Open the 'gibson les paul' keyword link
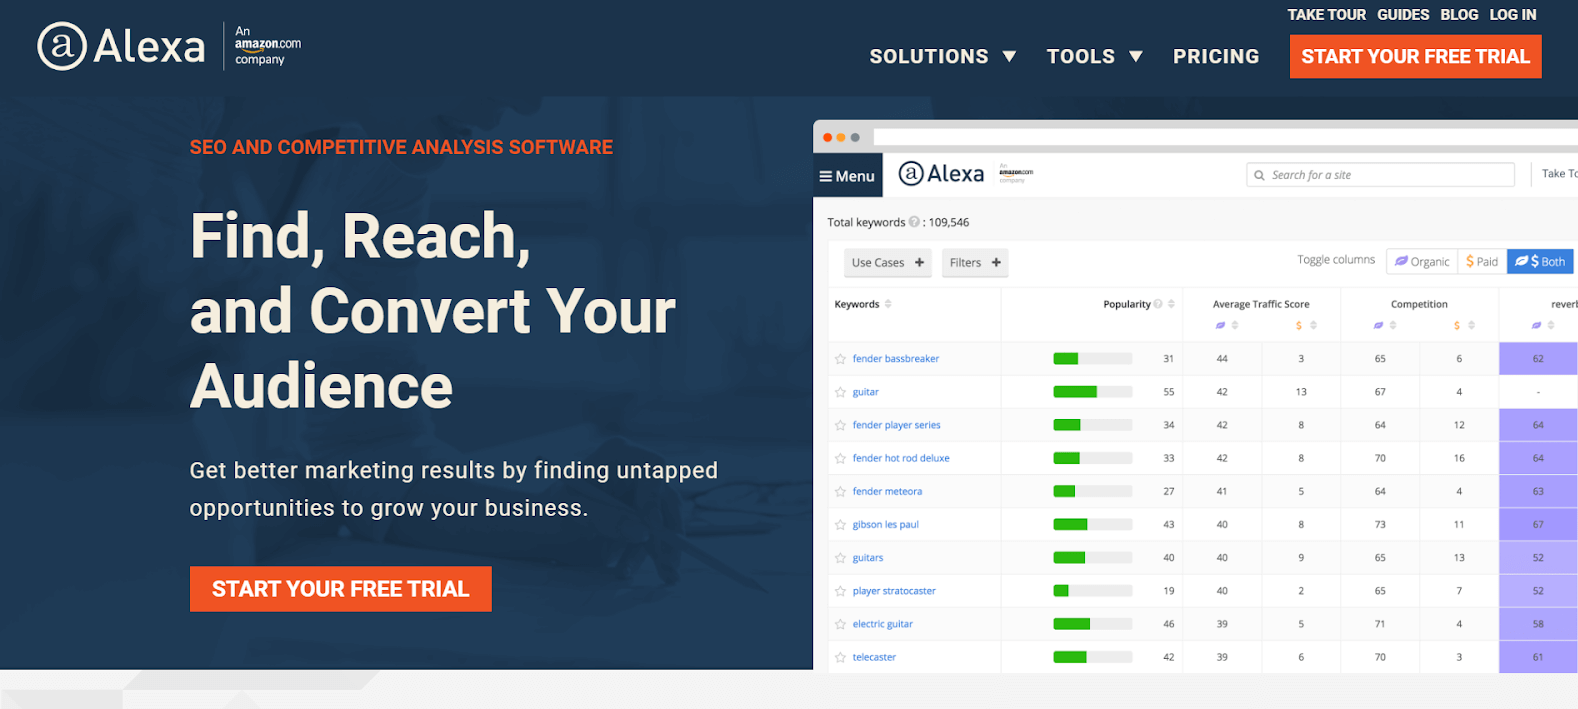The image size is (1578, 709). click(886, 525)
